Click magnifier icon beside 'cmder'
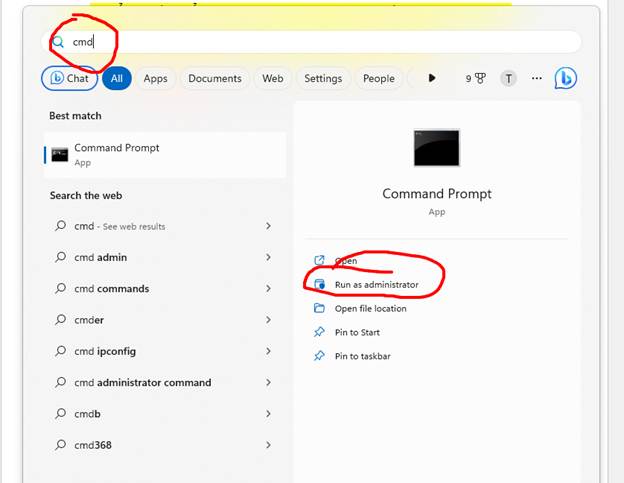The width and height of the screenshot is (624, 483). tap(60, 319)
